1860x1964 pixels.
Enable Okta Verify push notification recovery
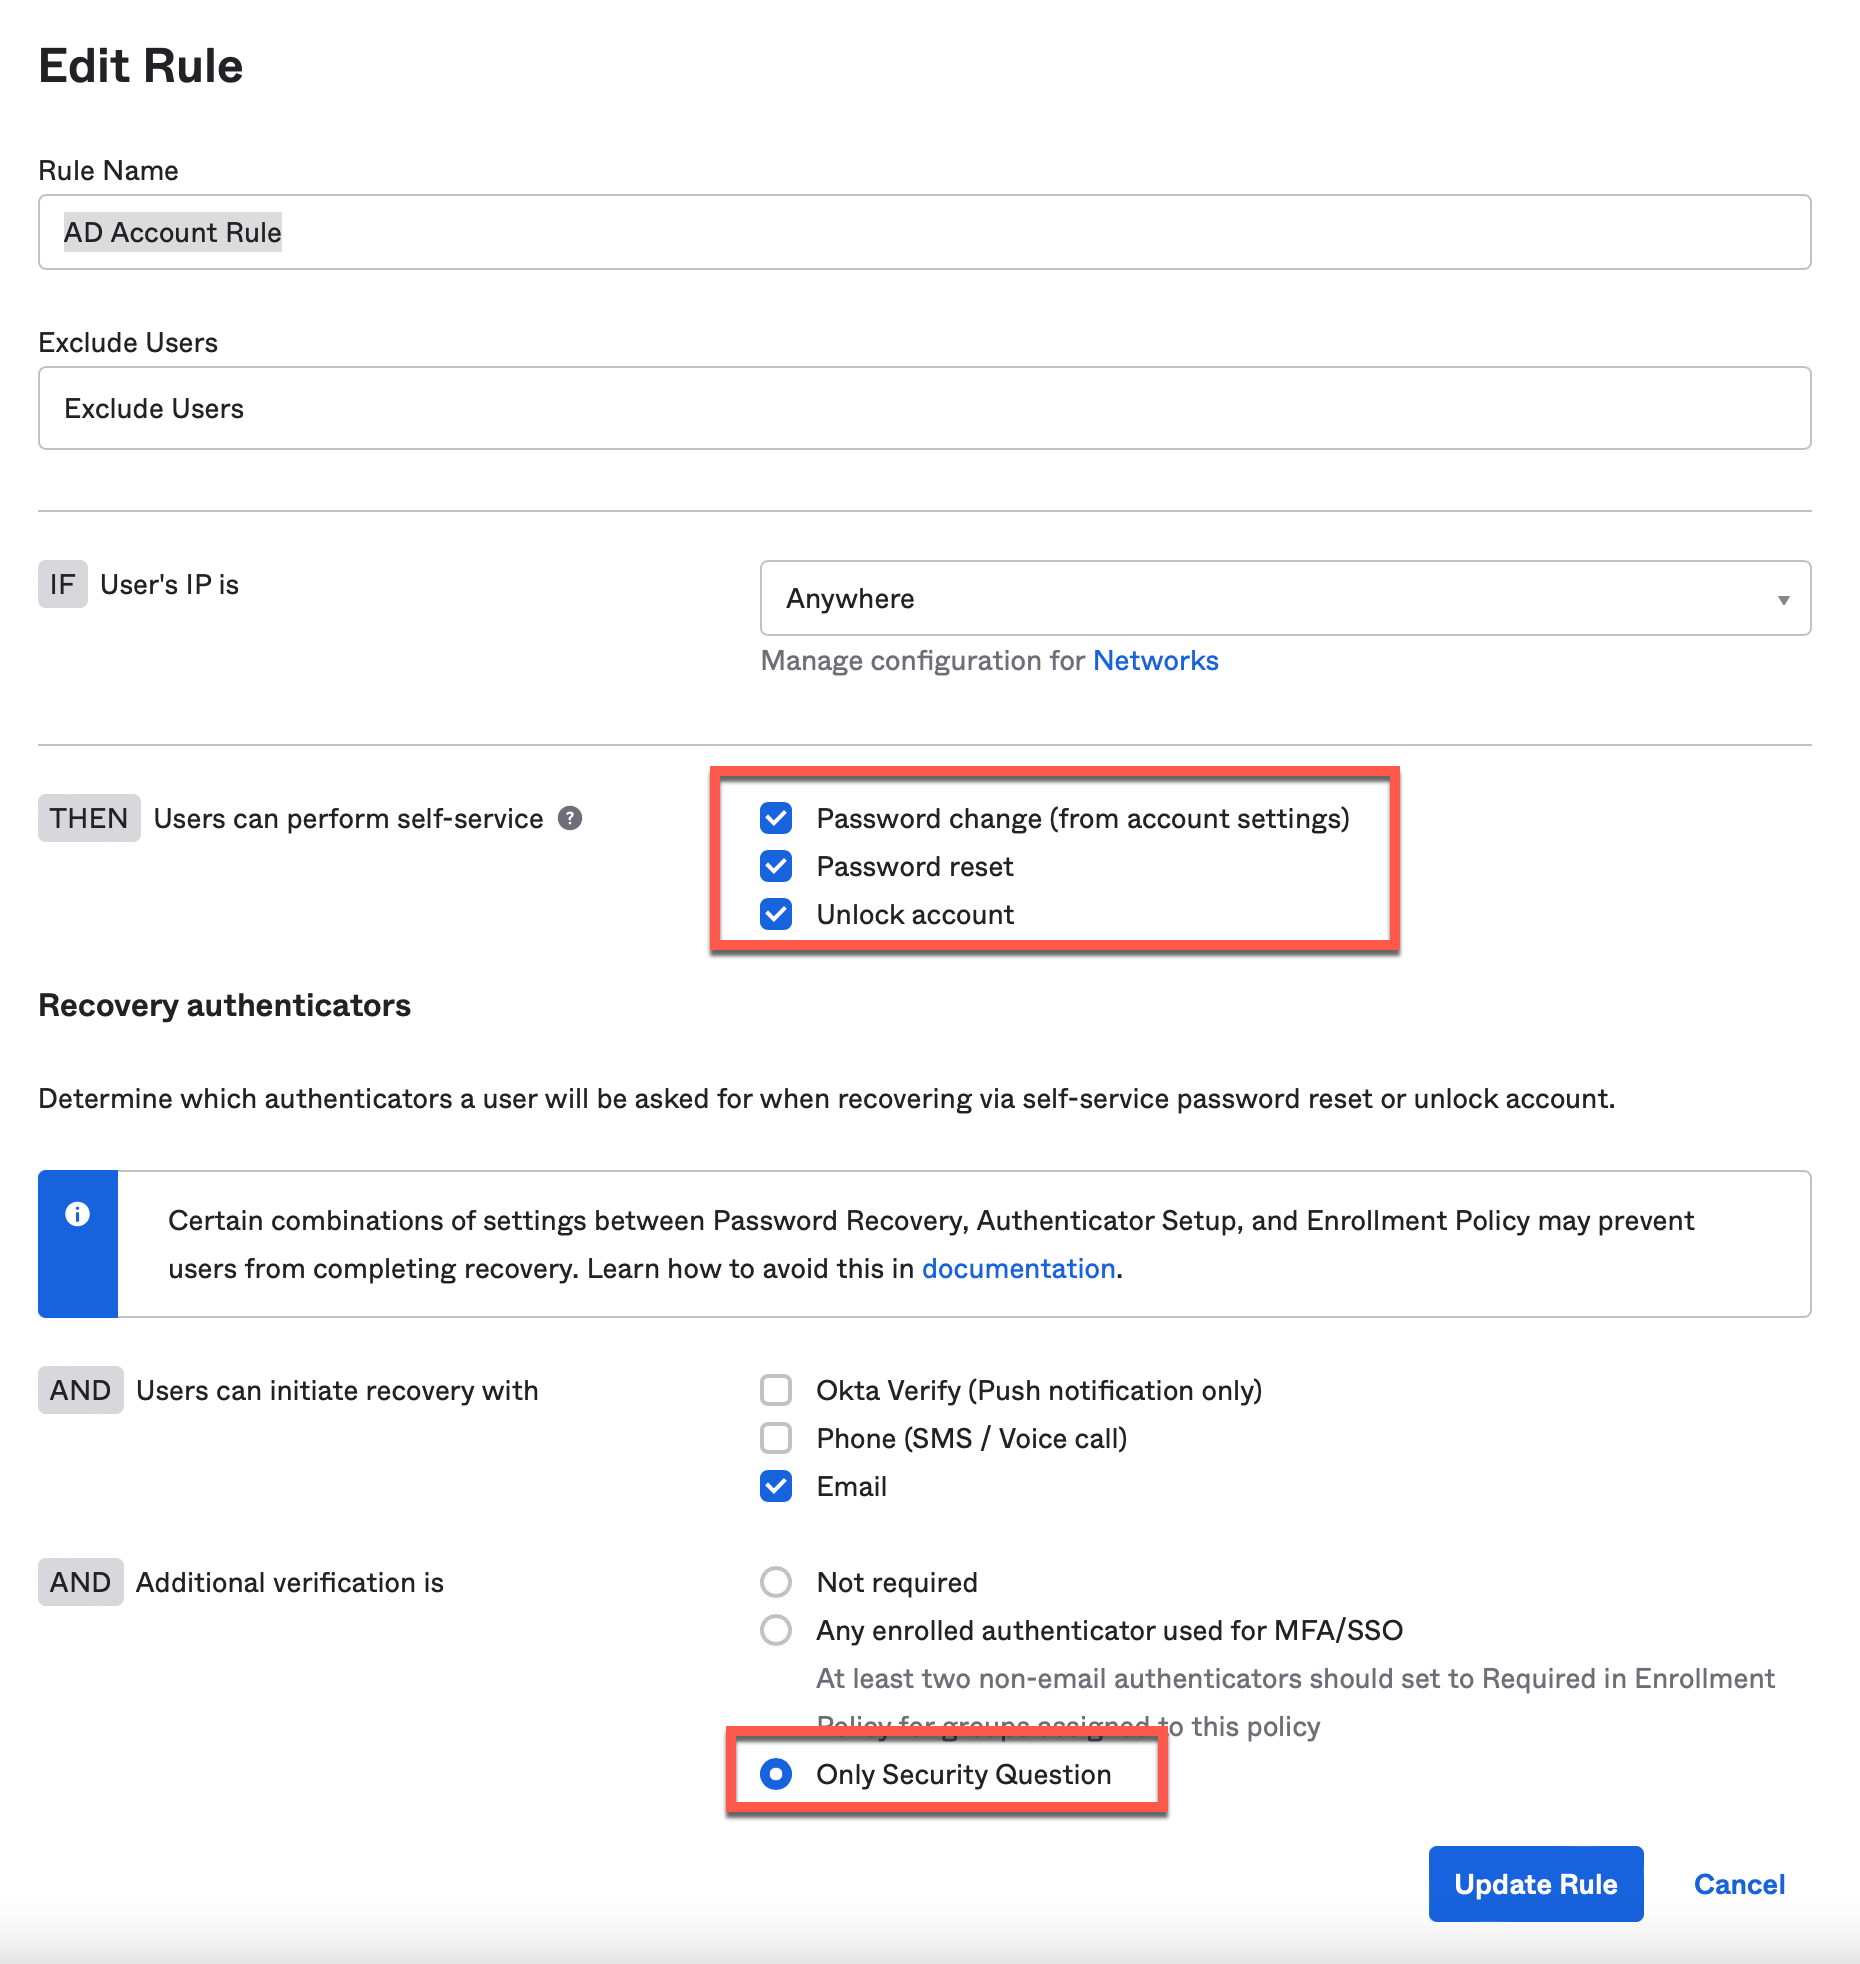click(x=776, y=1390)
